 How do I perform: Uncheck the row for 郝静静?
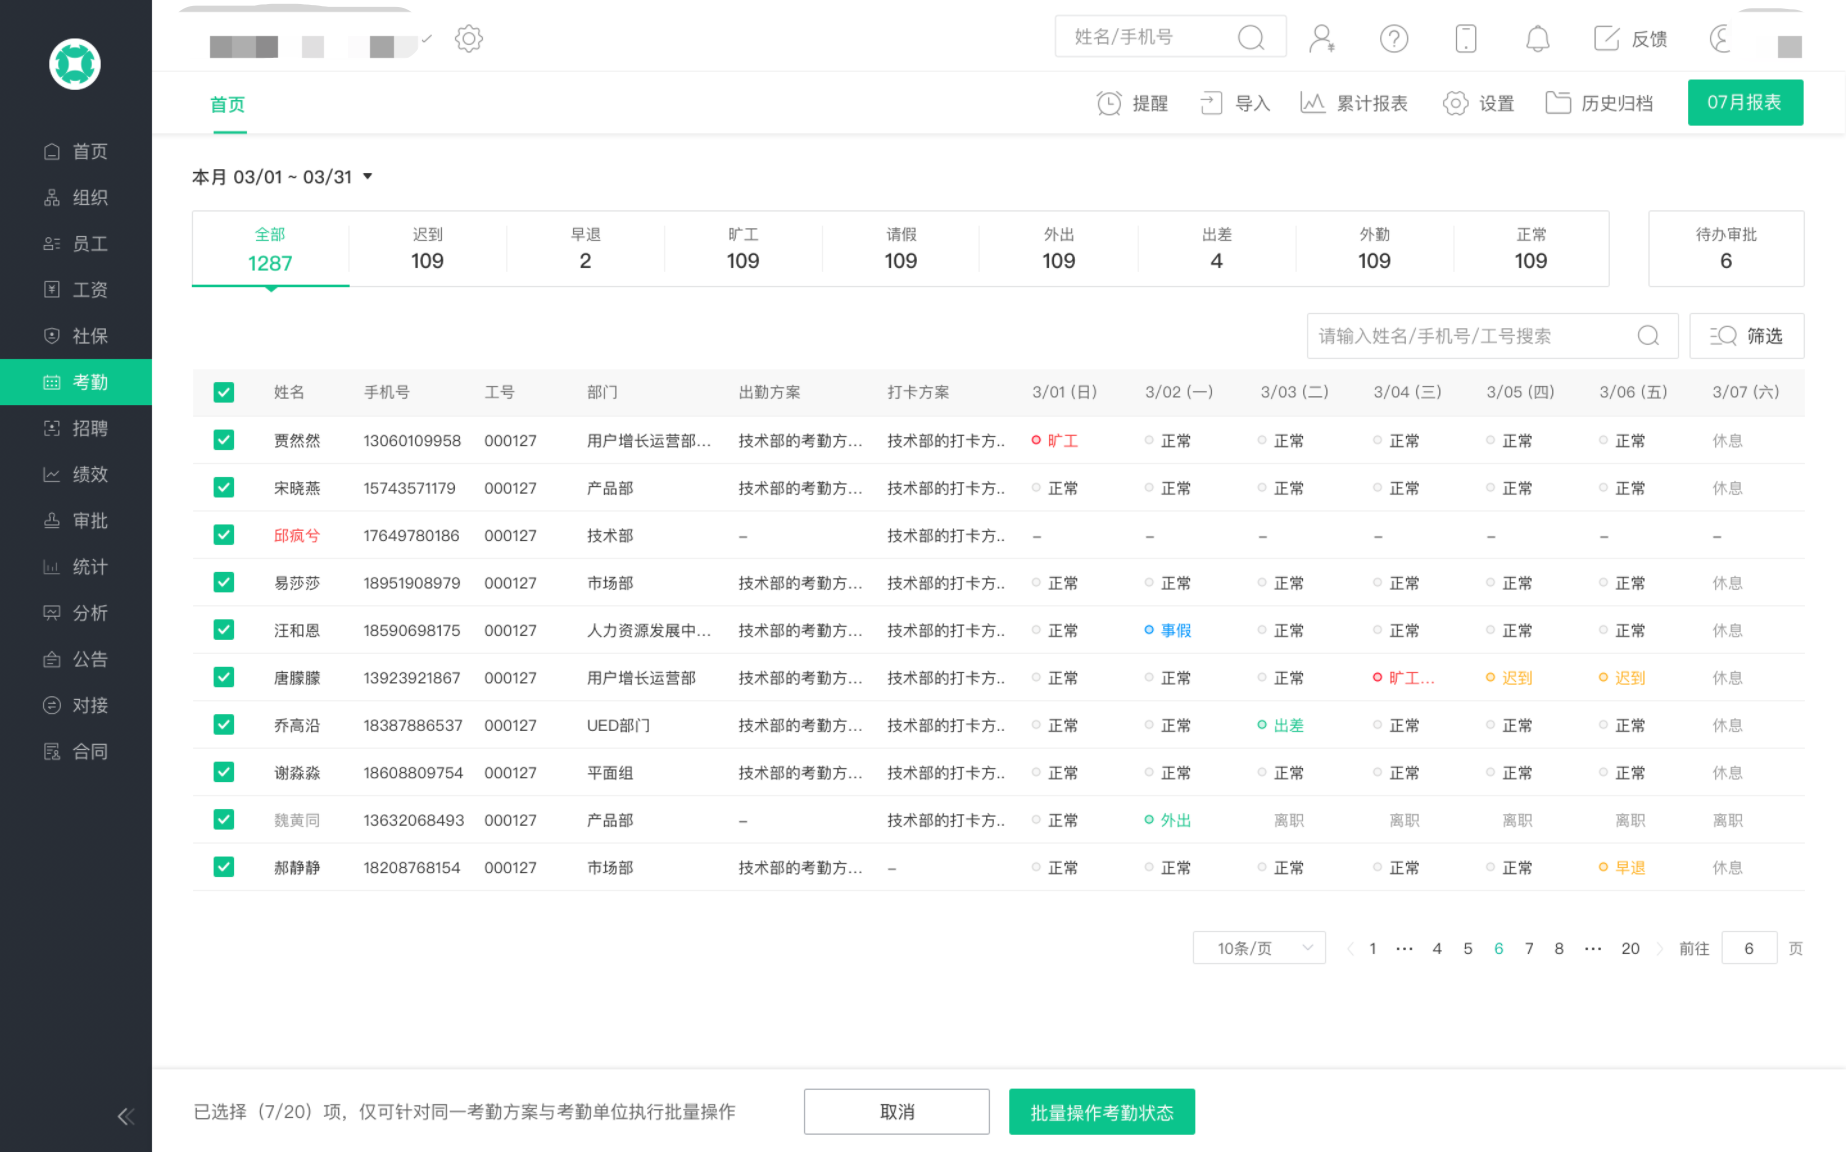click(x=224, y=867)
